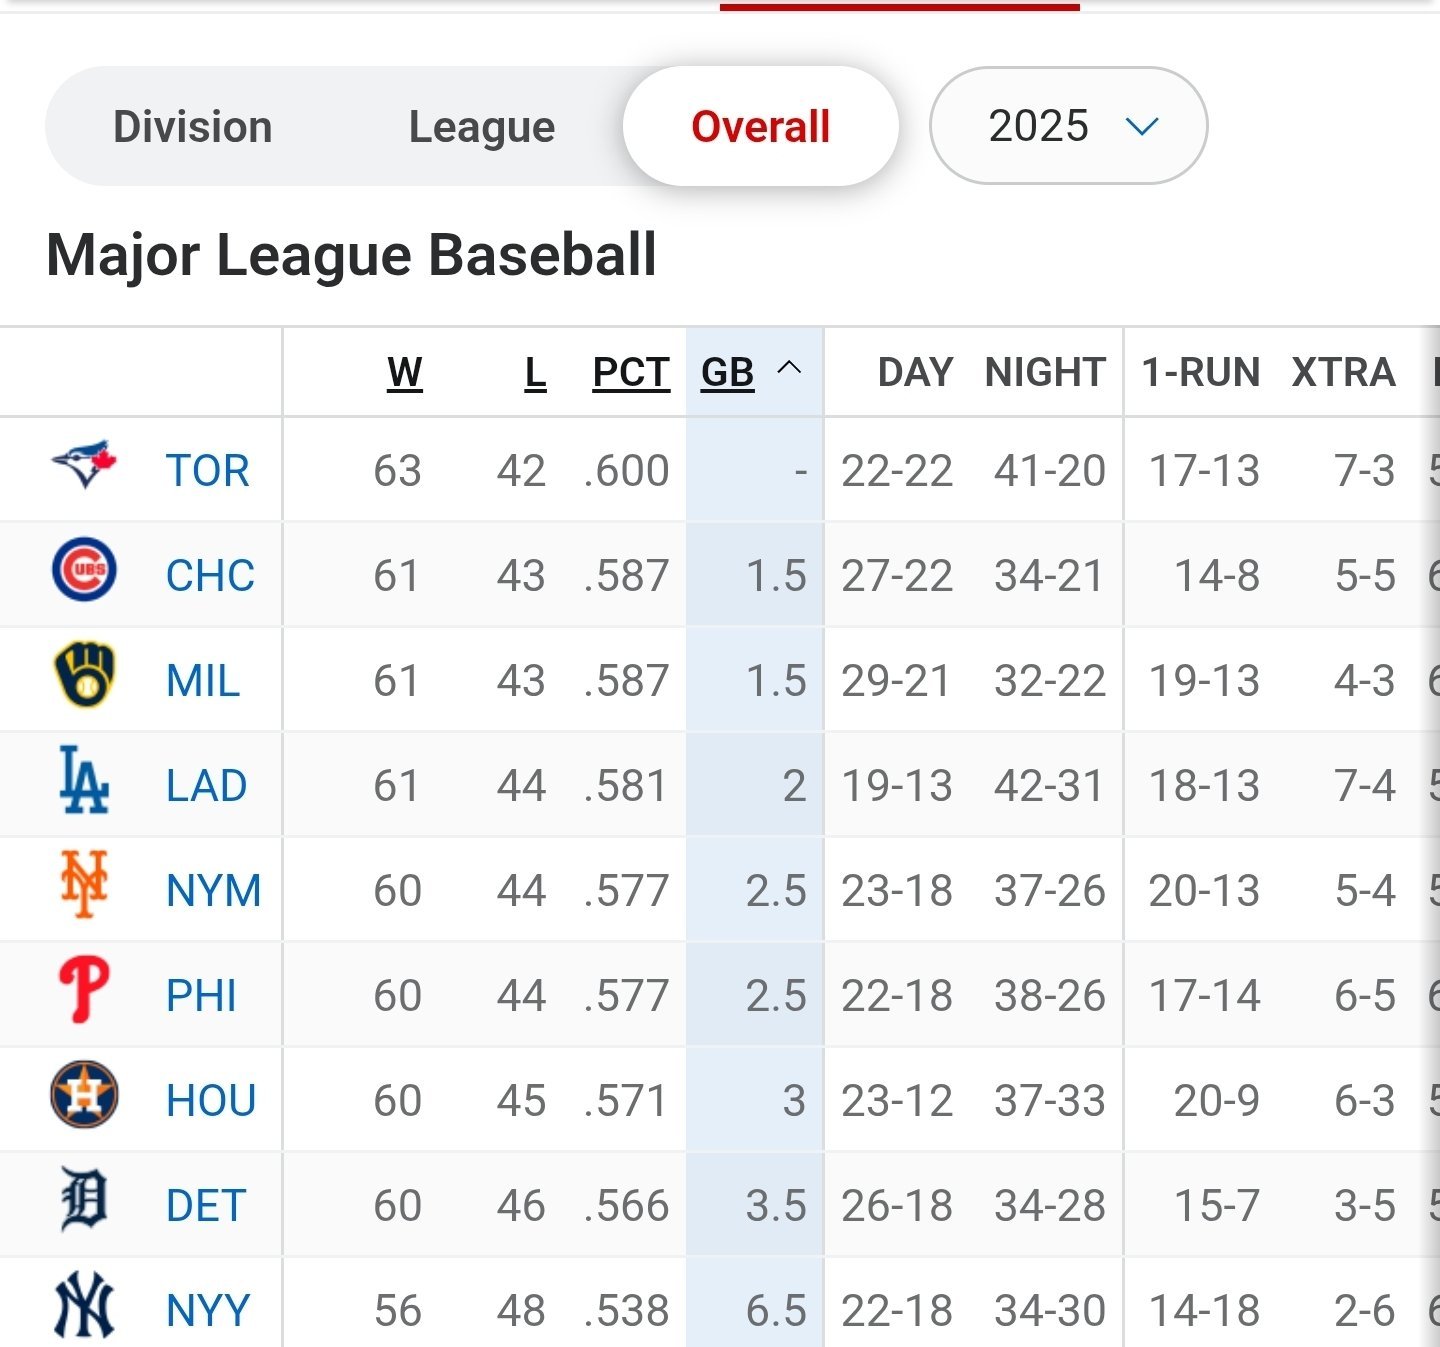Open the HOU team link
Viewport: 1440px width, 1347px height.
click(211, 1100)
